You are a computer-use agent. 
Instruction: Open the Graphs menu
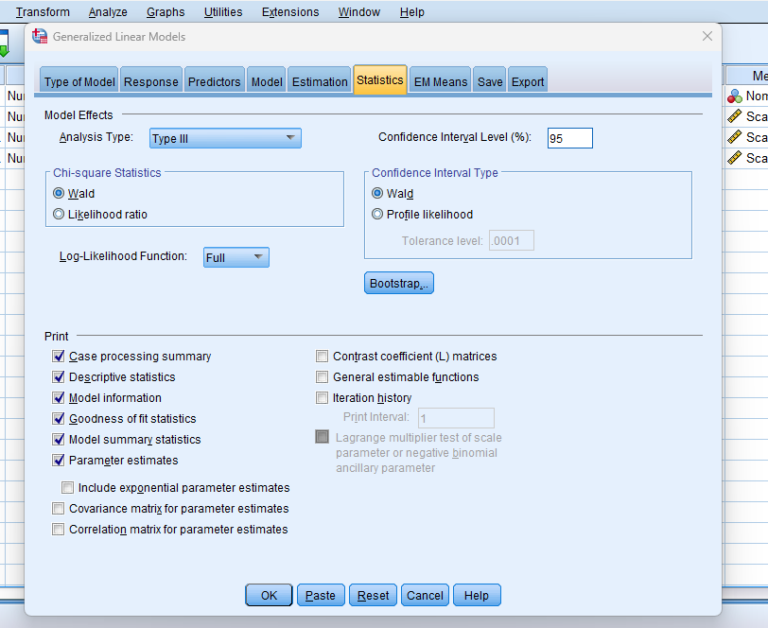[x=166, y=12]
